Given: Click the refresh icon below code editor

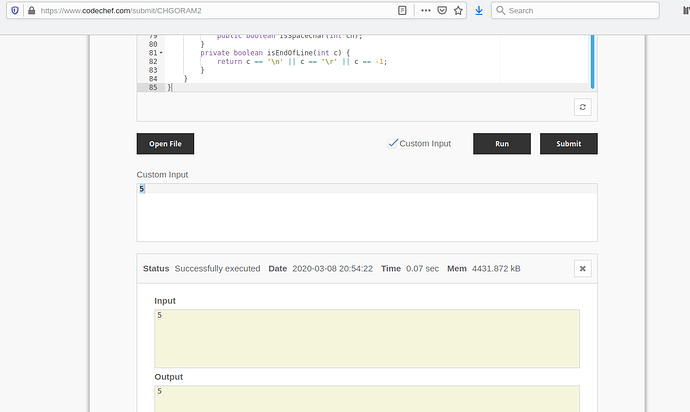Looking at the screenshot, I should pyautogui.click(x=583, y=107).
